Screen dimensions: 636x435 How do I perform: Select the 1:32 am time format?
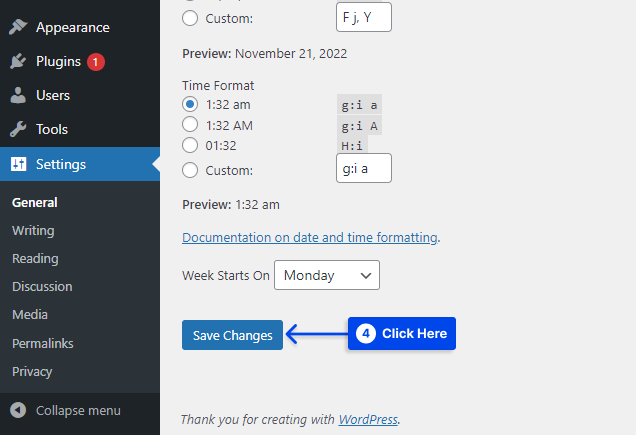pos(190,104)
